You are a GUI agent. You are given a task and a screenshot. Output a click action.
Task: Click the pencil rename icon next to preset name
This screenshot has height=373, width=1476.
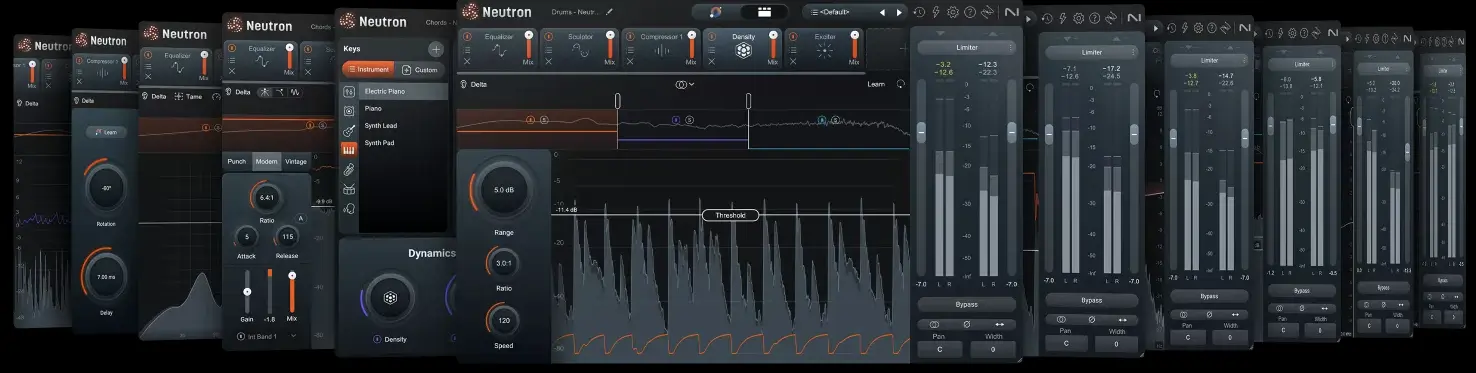click(x=609, y=12)
